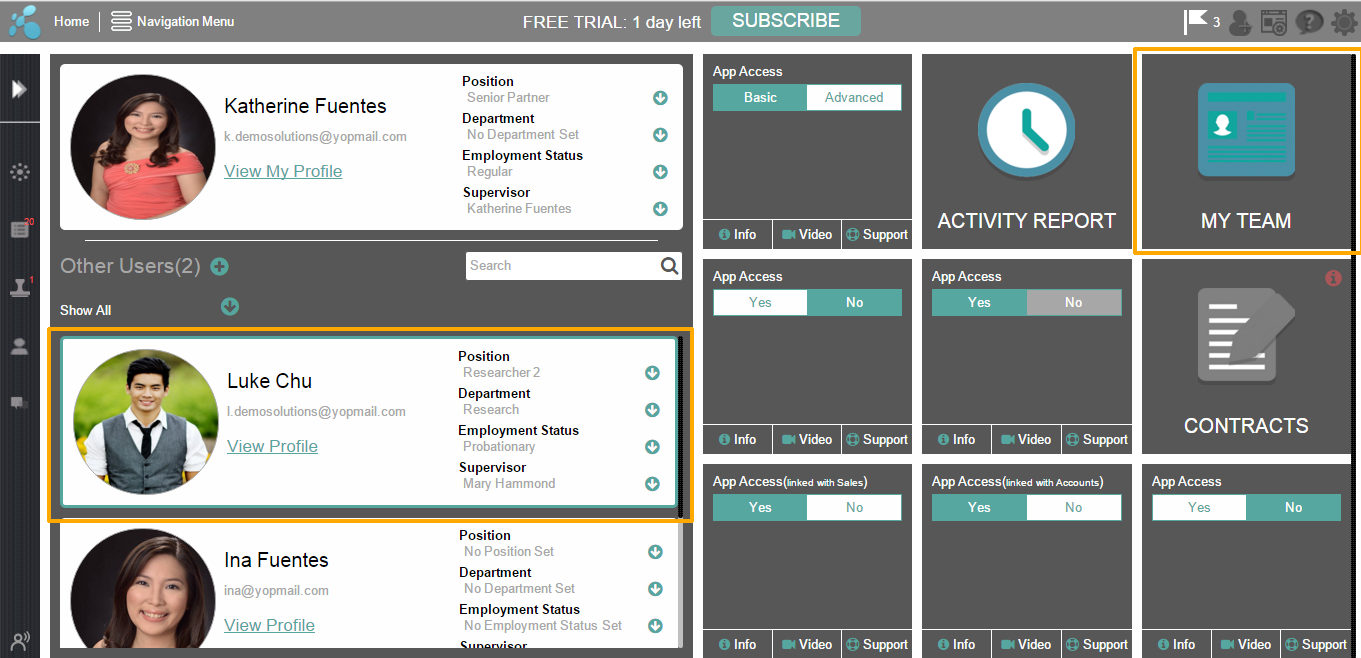Open the chat bubbles sidebar icon
The height and width of the screenshot is (658, 1361).
(x=19, y=403)
